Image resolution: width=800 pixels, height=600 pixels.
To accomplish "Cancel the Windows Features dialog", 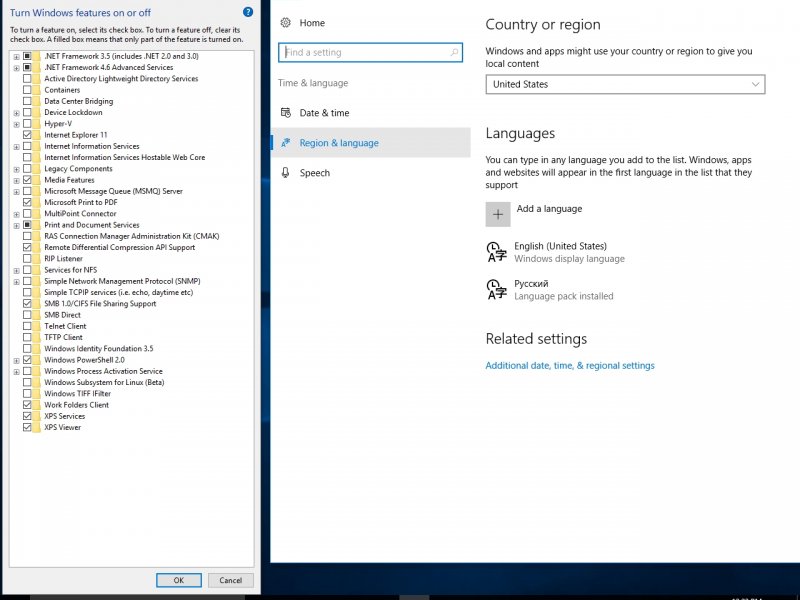I will (x=231, y=580).
